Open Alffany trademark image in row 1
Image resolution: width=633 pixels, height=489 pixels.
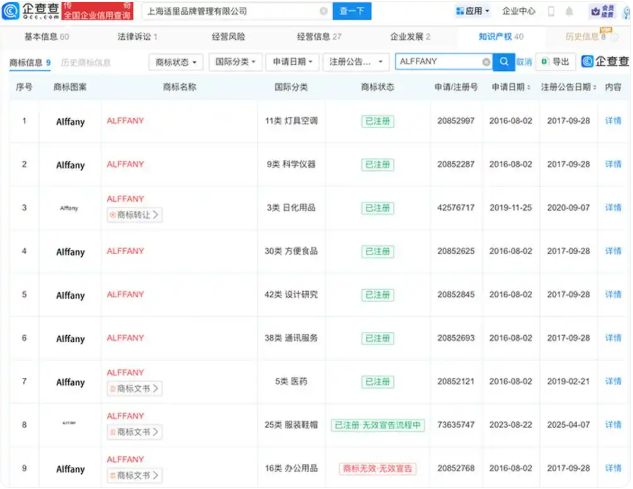pyautogui.click(x=70, y=122)
